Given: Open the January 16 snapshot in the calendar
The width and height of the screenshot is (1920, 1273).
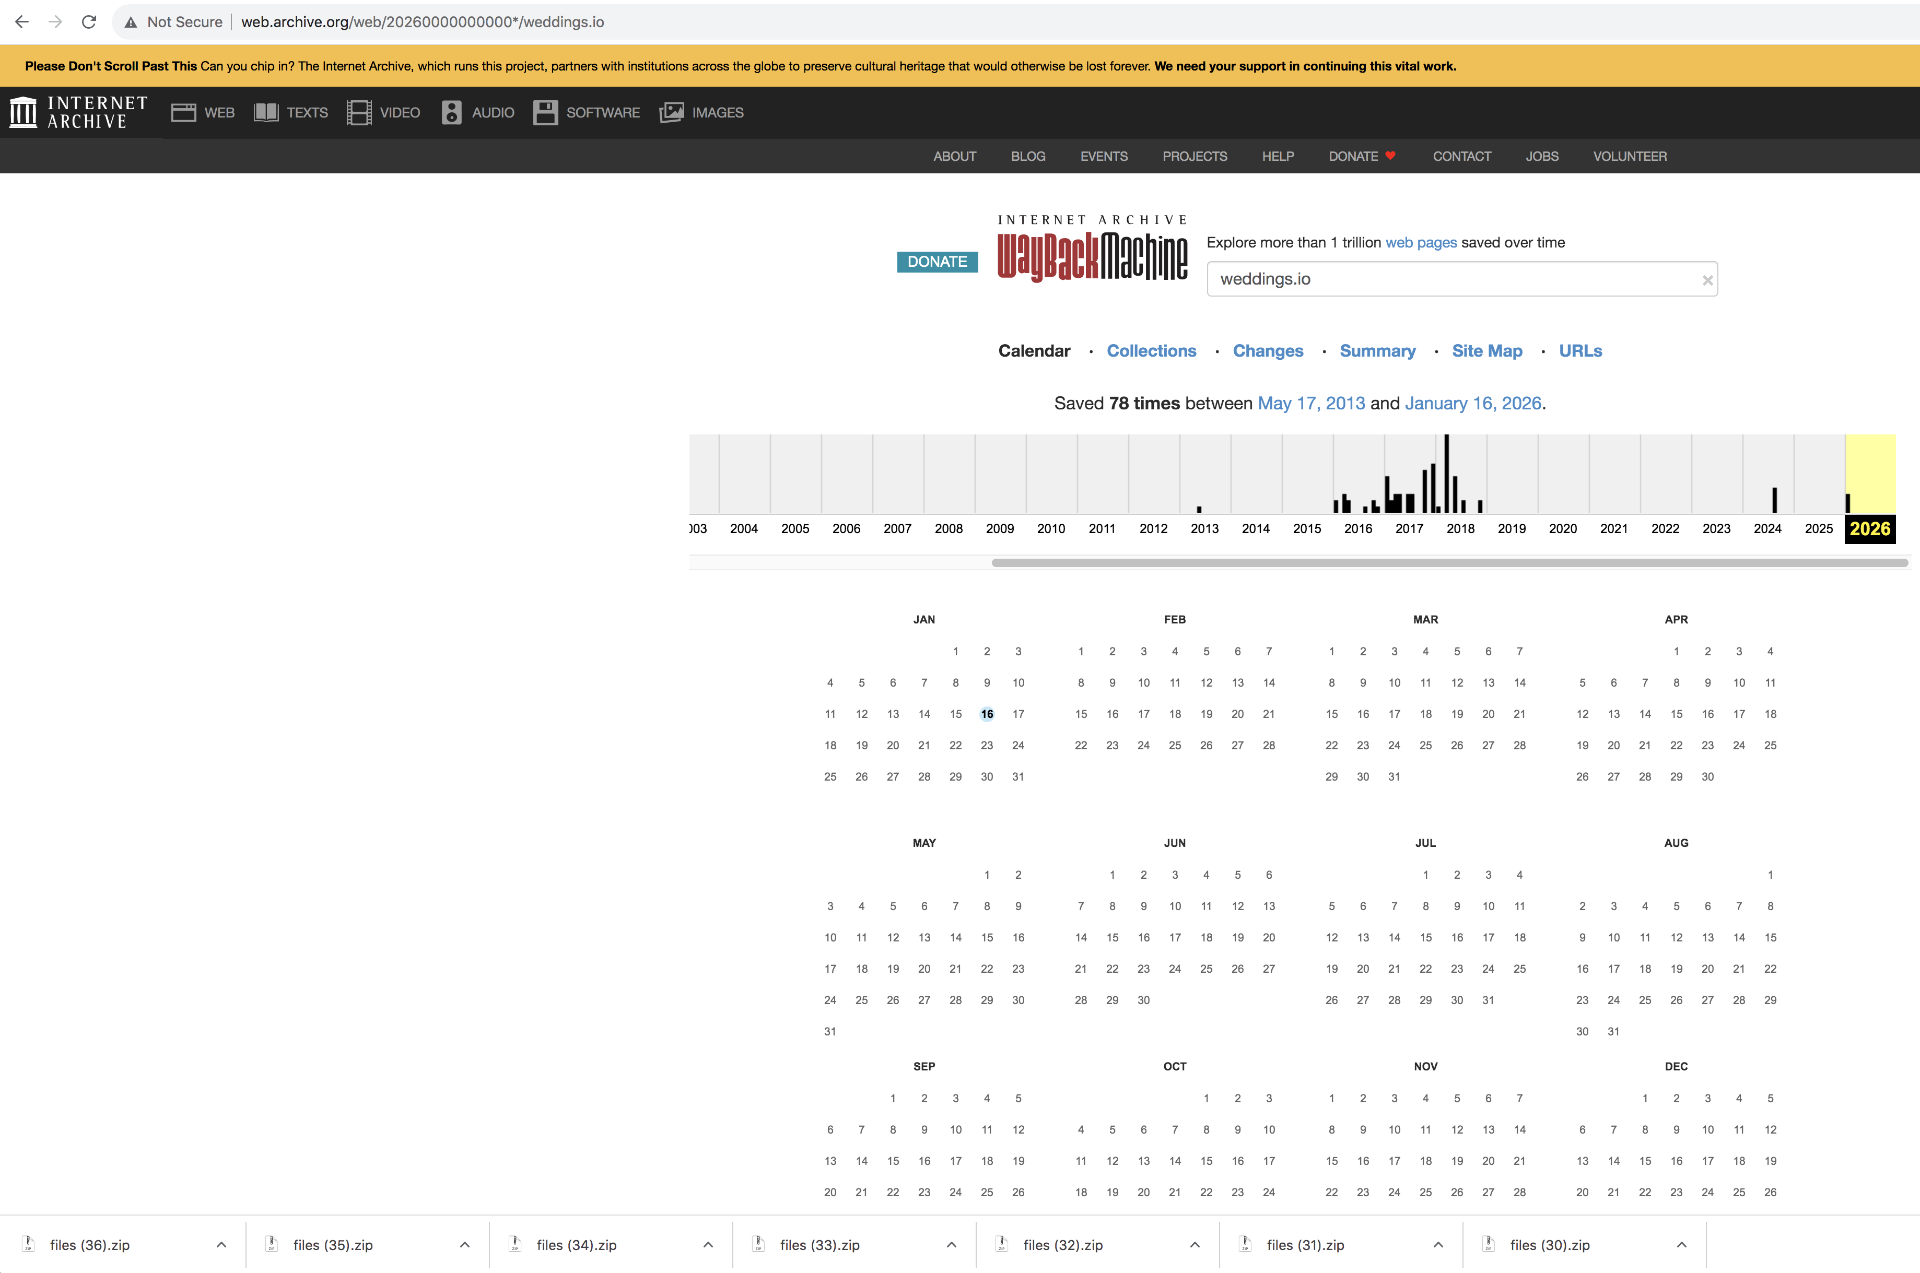Looking at the screenshot, I should pyautogui.click(x=987, y=714).
